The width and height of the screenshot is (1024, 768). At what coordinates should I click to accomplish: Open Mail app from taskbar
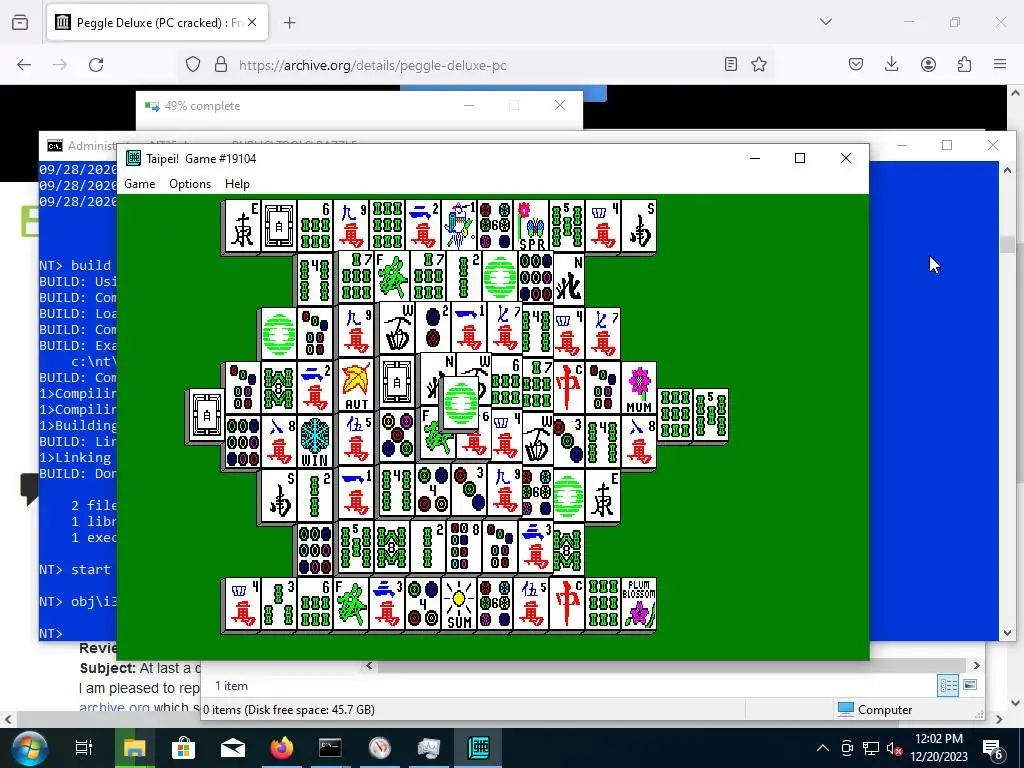[x=232, y=748]
